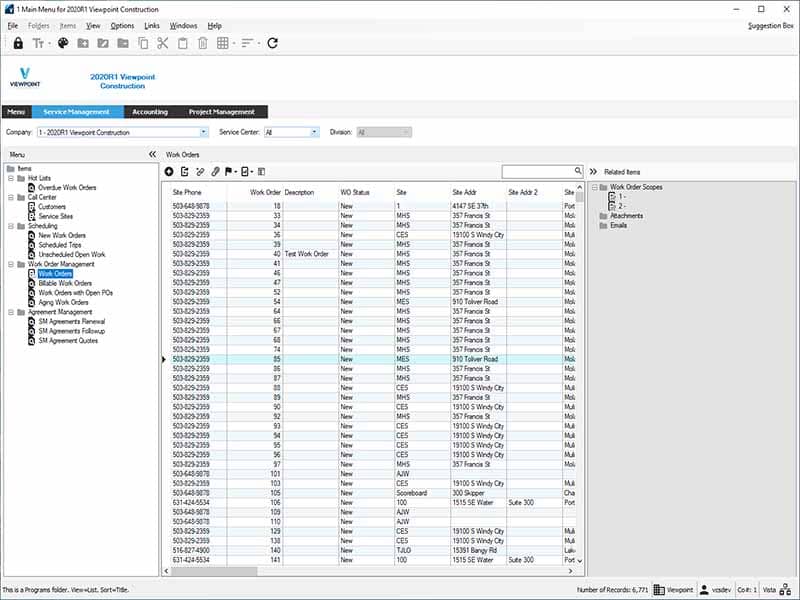
Task: Open the Company dropdown
Action: click(x=203, y=132)
